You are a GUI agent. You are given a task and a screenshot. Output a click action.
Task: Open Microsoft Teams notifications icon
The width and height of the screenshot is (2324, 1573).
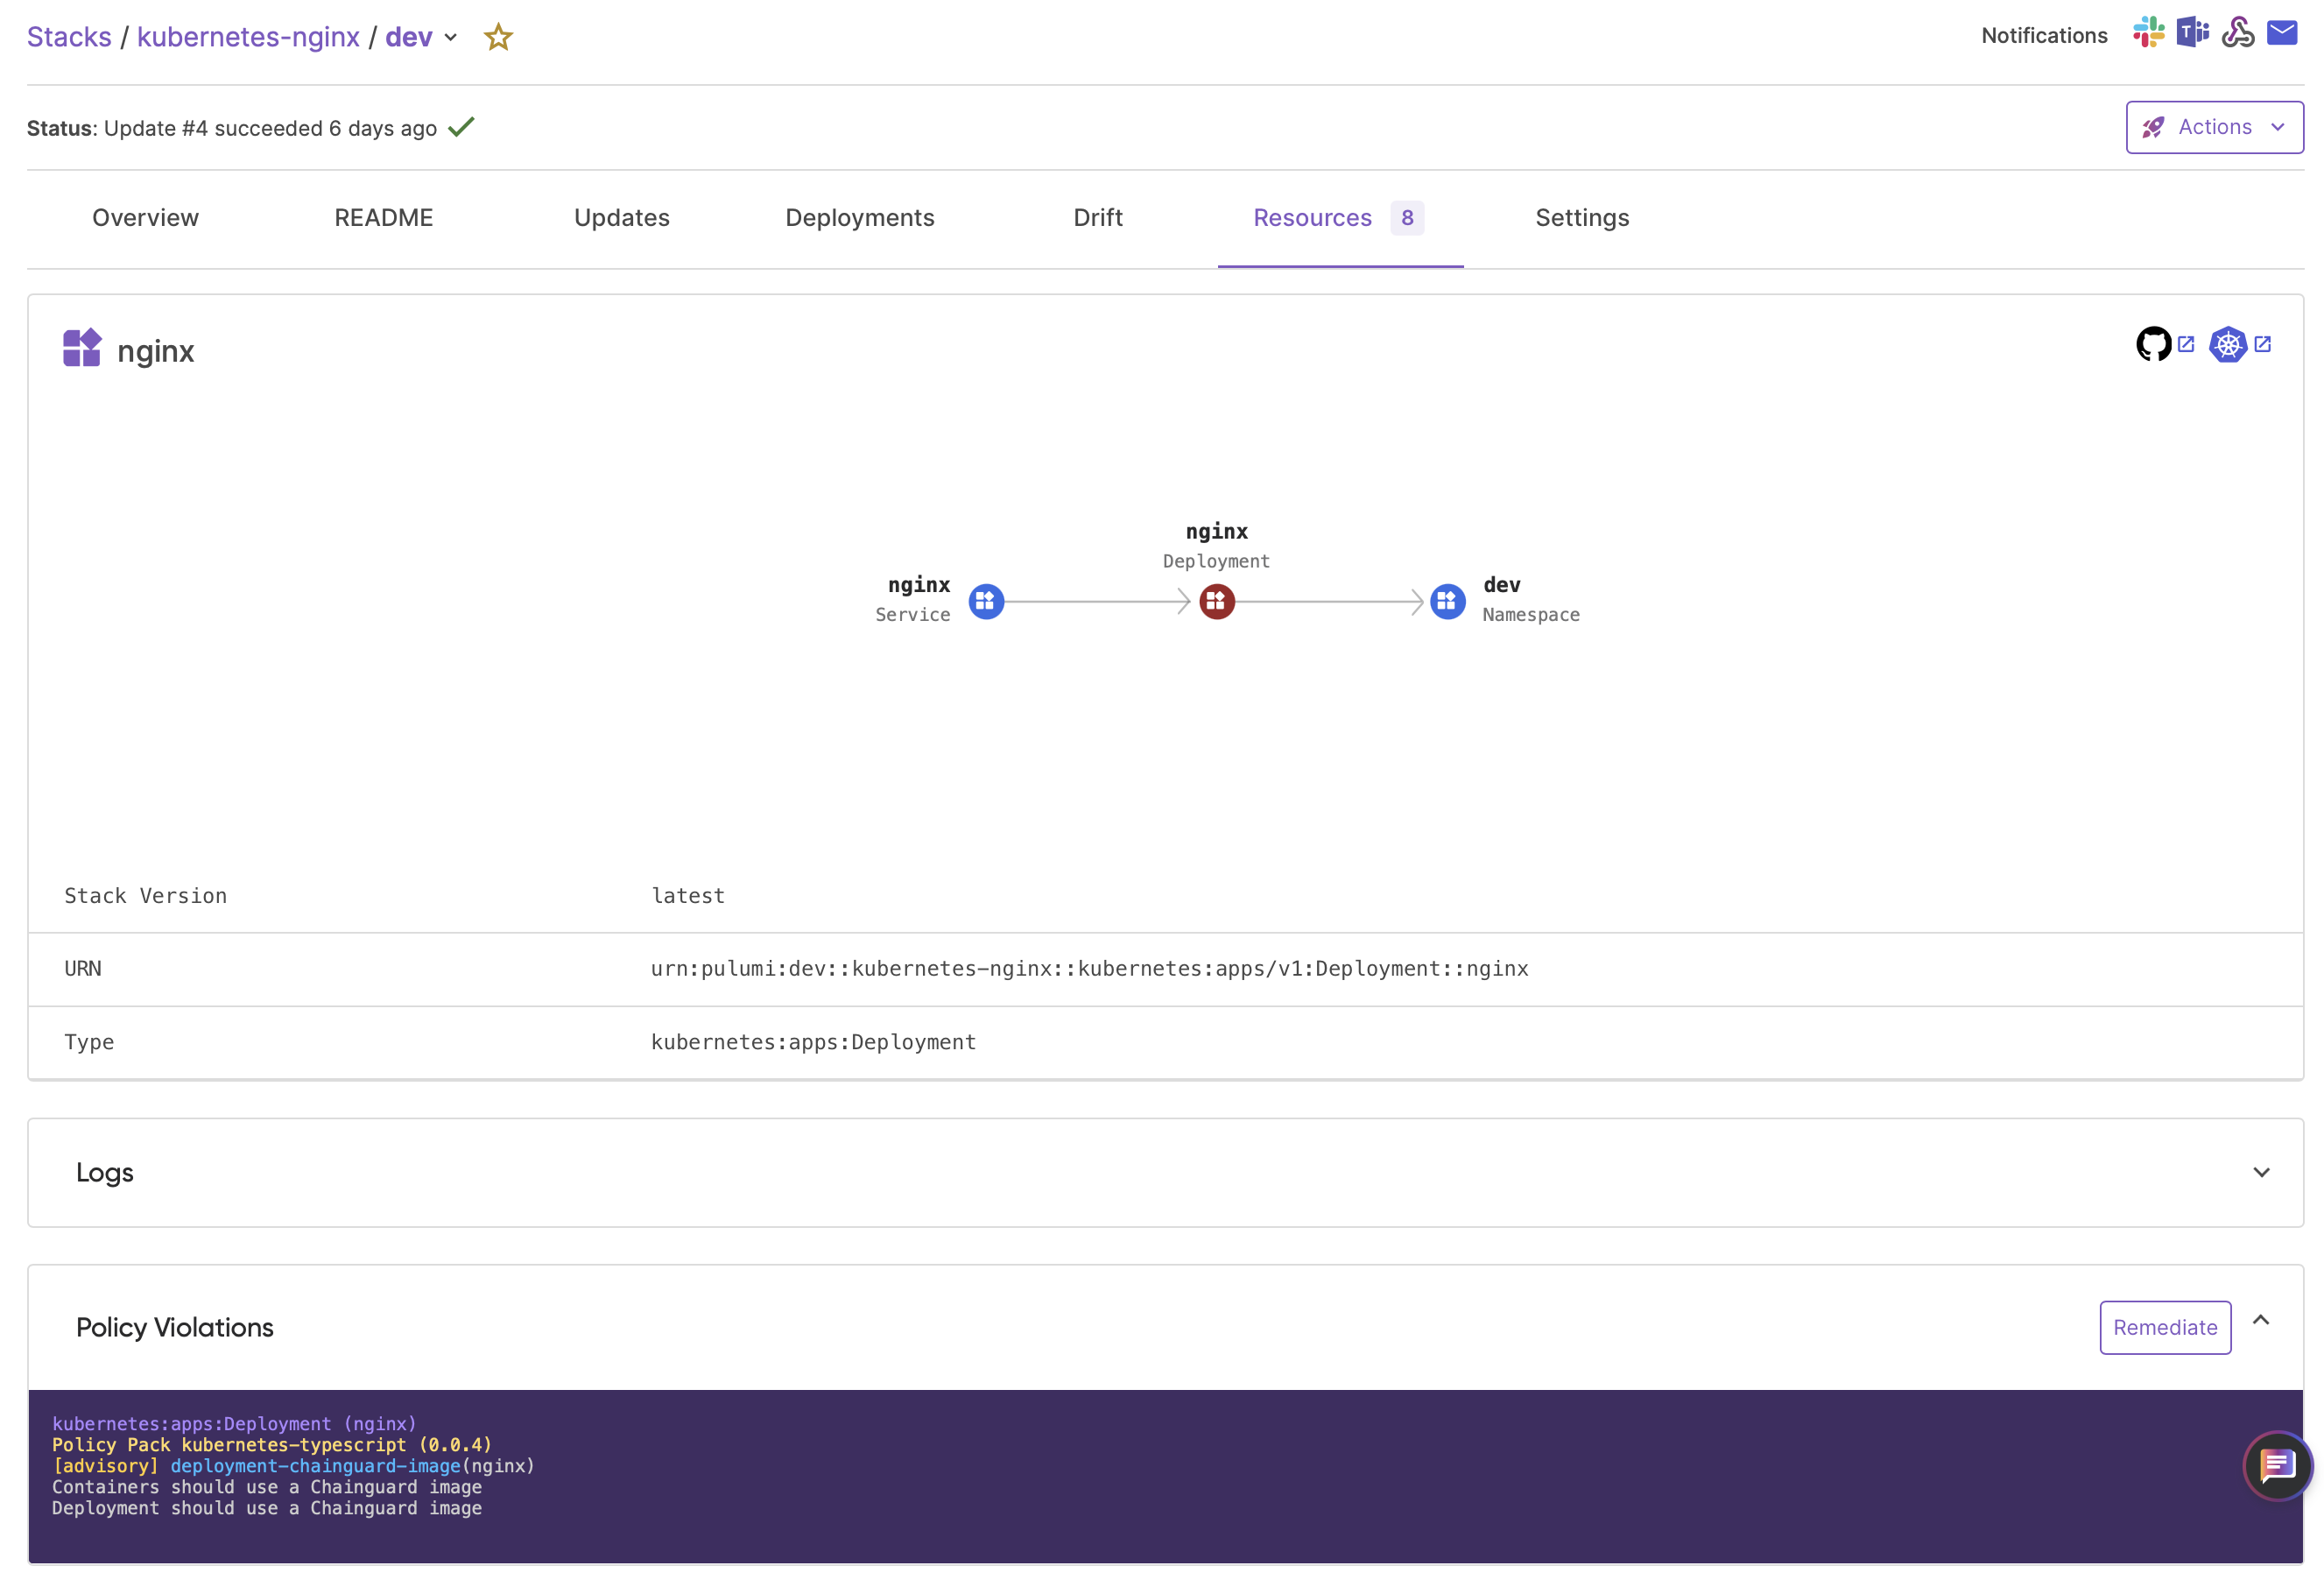[x=2192, y=33]
